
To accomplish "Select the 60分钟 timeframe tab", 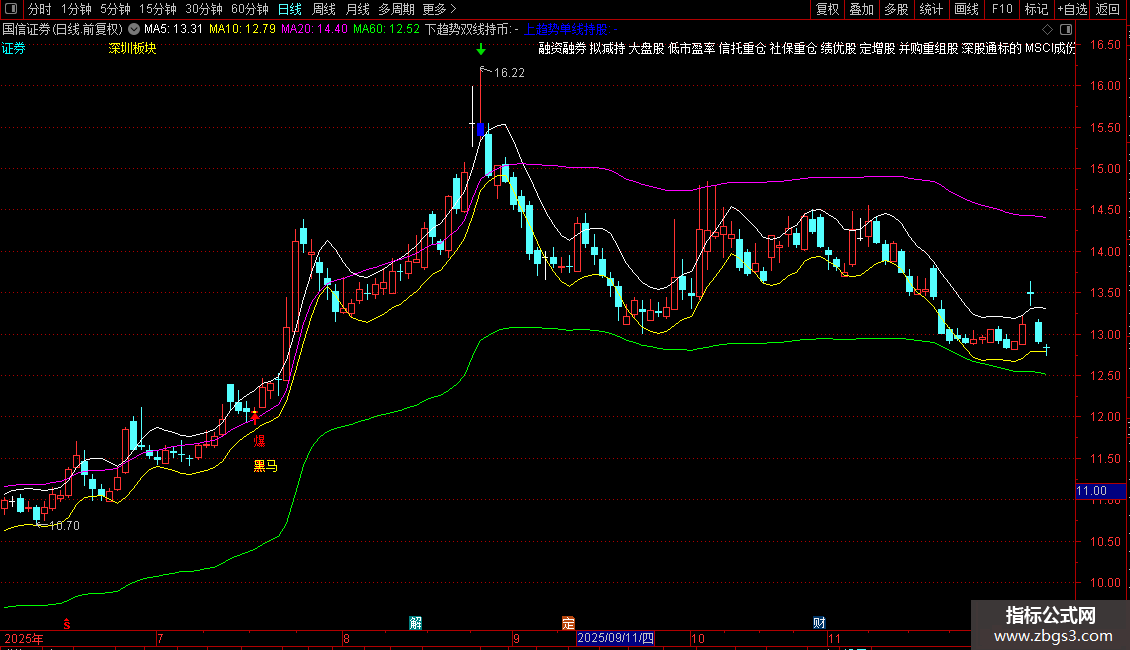I will pyautogui.click(x=249, y=9).
